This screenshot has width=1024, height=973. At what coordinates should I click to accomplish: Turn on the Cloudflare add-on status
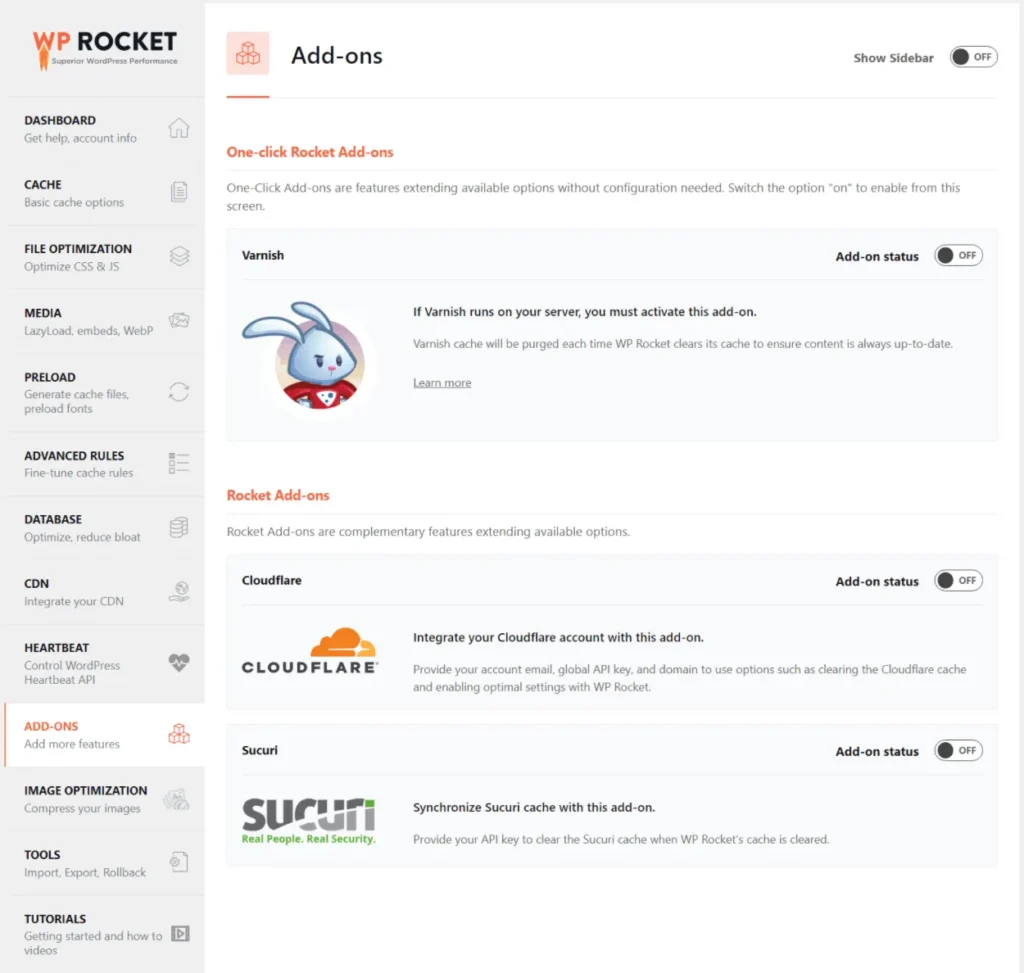[958, 581]
